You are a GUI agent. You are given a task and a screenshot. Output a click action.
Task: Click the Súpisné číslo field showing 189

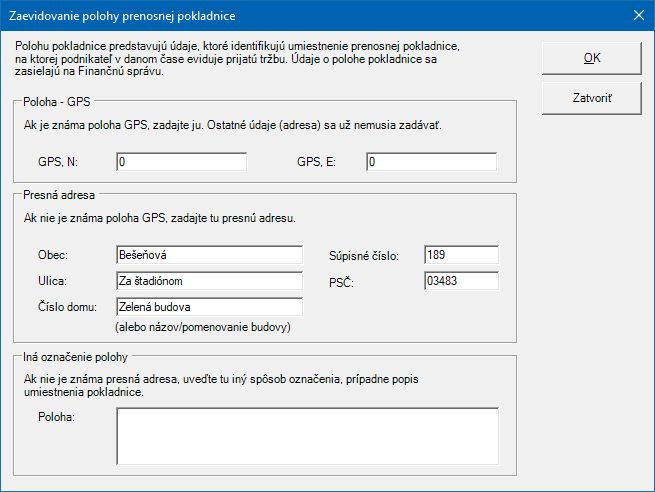pyautogui.click(x=460, y=255)
